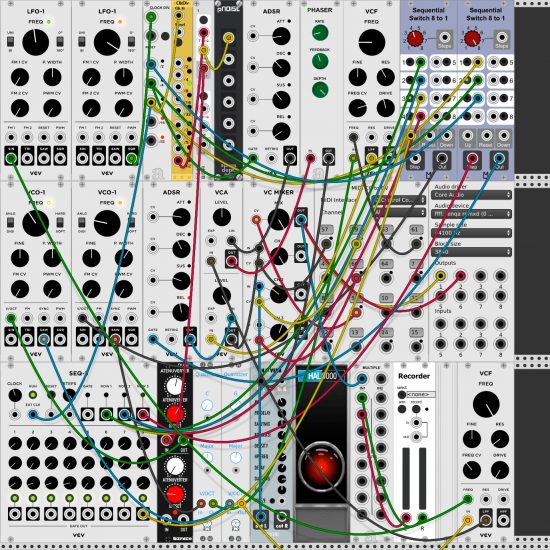Click the upper VCA LEVEL knob

point(222,217)
